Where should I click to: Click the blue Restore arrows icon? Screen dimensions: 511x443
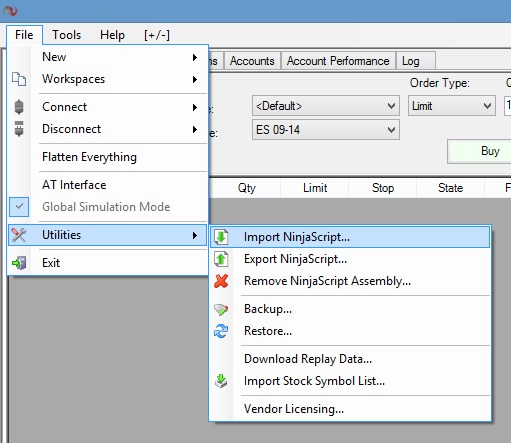tap(221, 331)
